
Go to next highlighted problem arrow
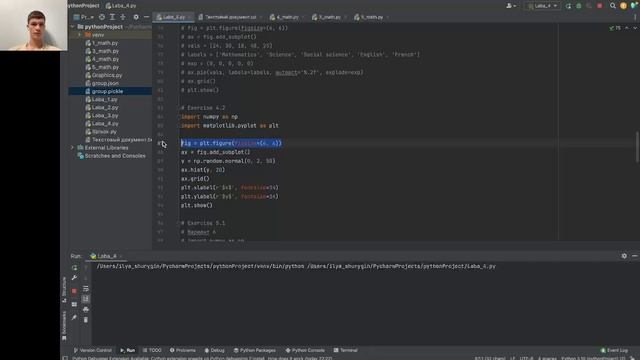coord(635,28)
